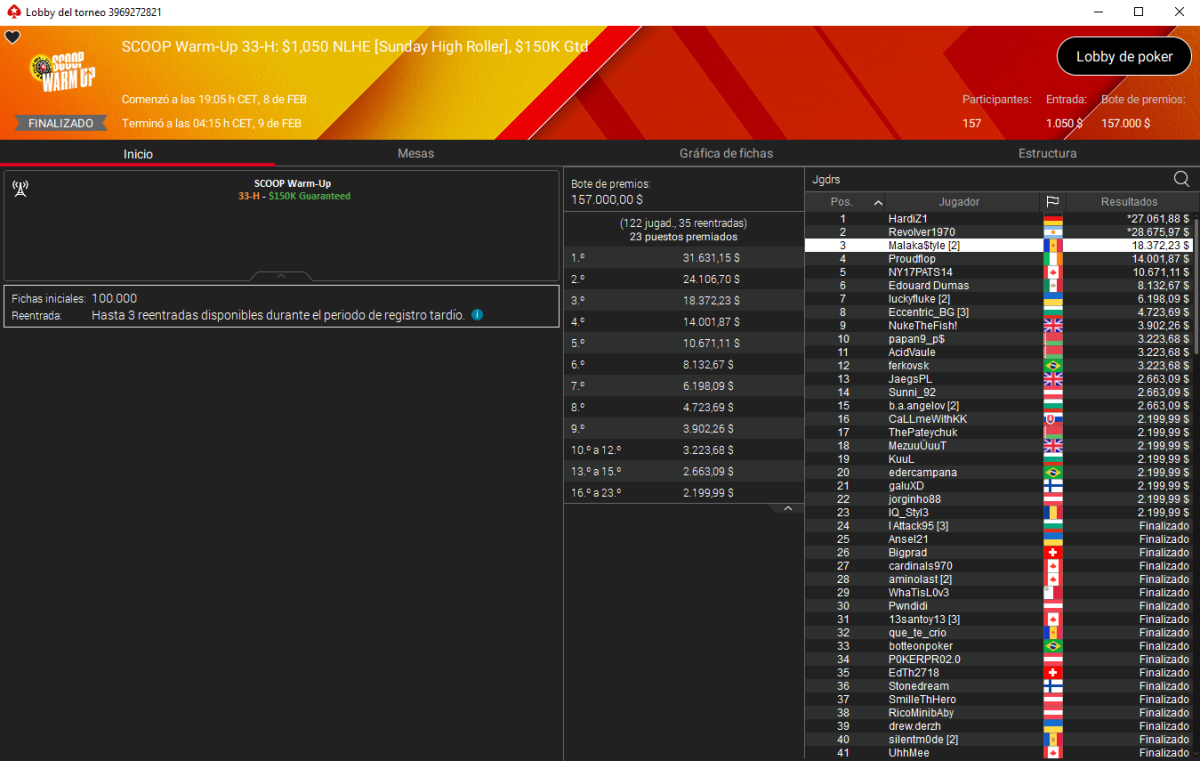
Task: Click the SCOOP Warm Up logo
Action: click(63, 71)
